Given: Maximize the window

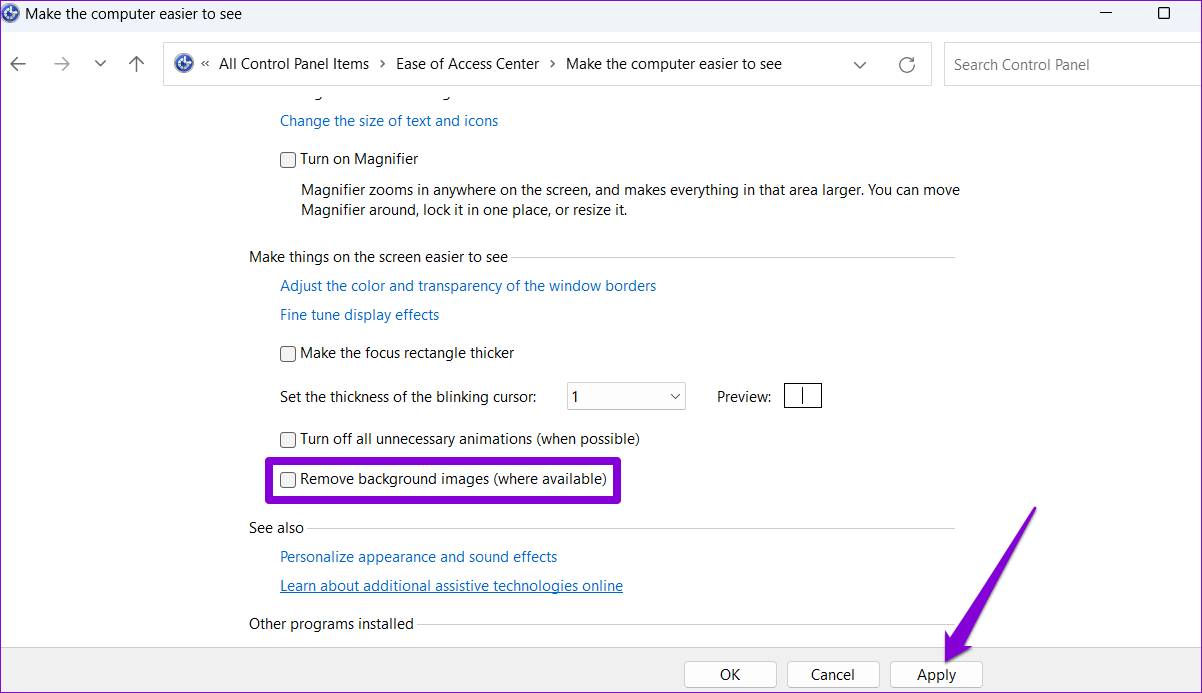Looking at the screenshot, I should (1163, 14).
